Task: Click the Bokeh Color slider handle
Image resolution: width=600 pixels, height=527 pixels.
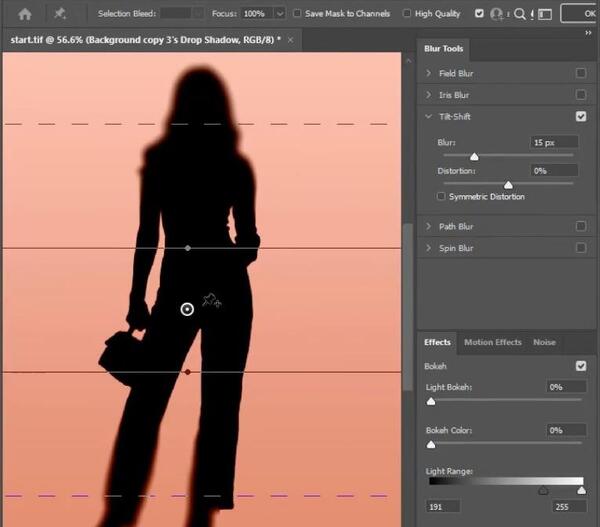Action: pyautogui.click(x=431, y=445)
